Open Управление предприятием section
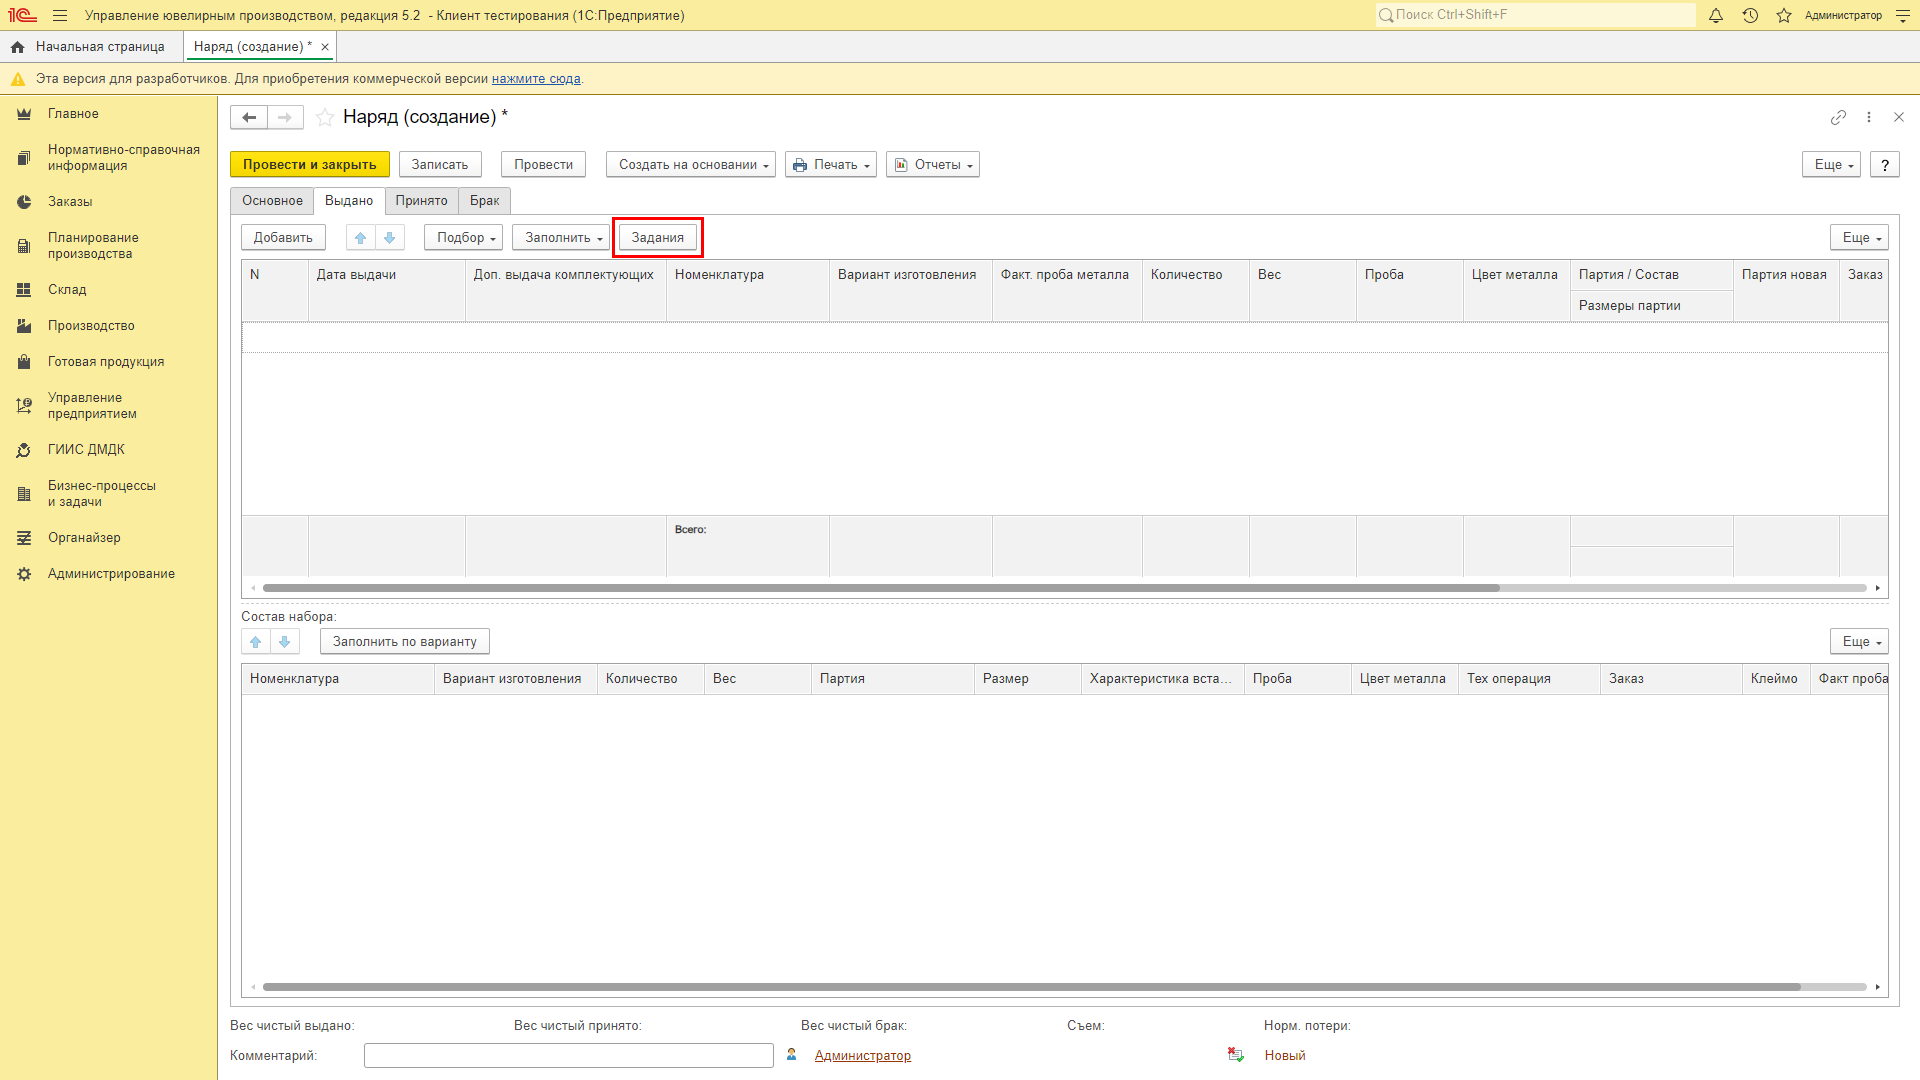 [x=108, y=406]
